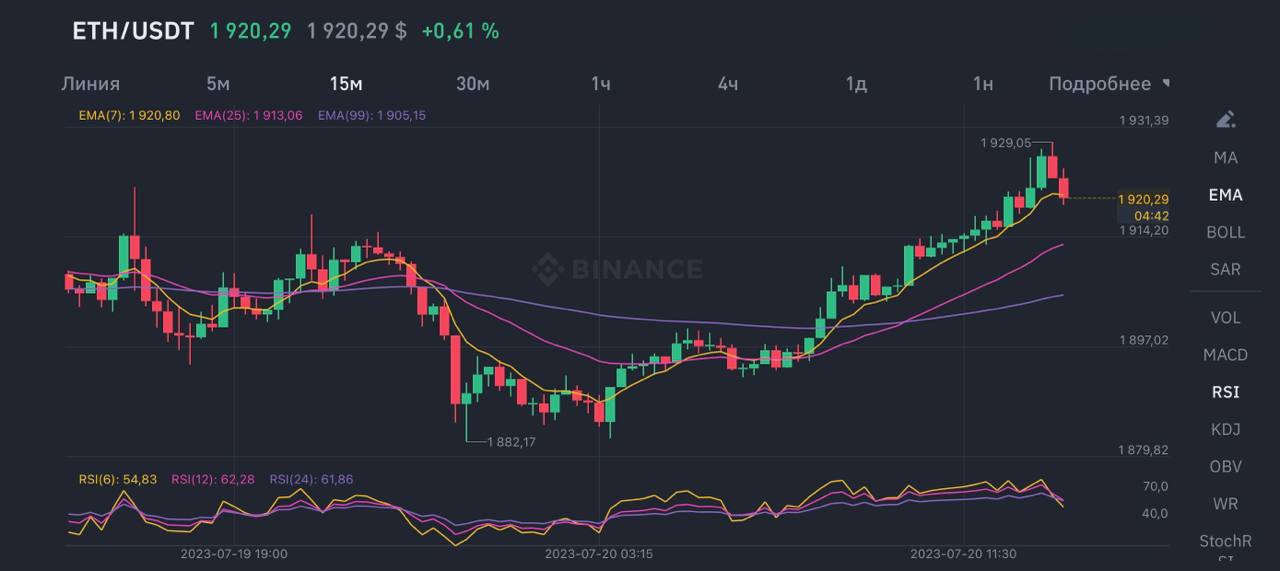
Task: Select the 15м timeframe
Action: (x=346, y=84)
